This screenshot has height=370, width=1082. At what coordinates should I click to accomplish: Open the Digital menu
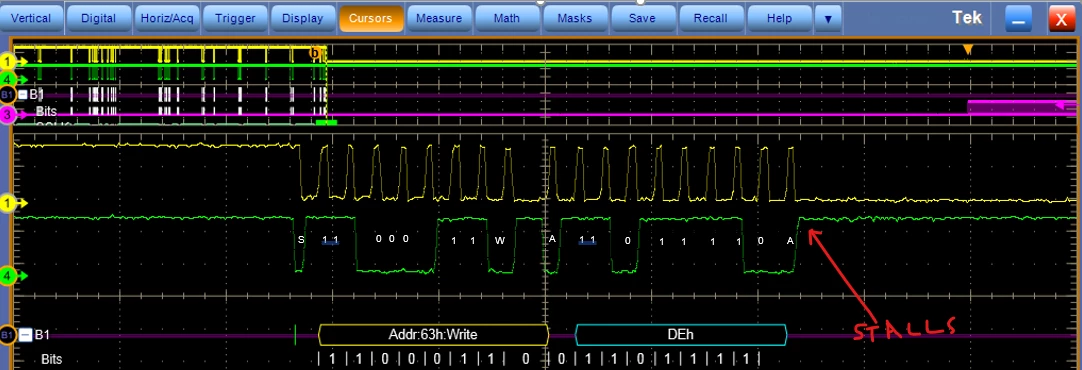99,19
